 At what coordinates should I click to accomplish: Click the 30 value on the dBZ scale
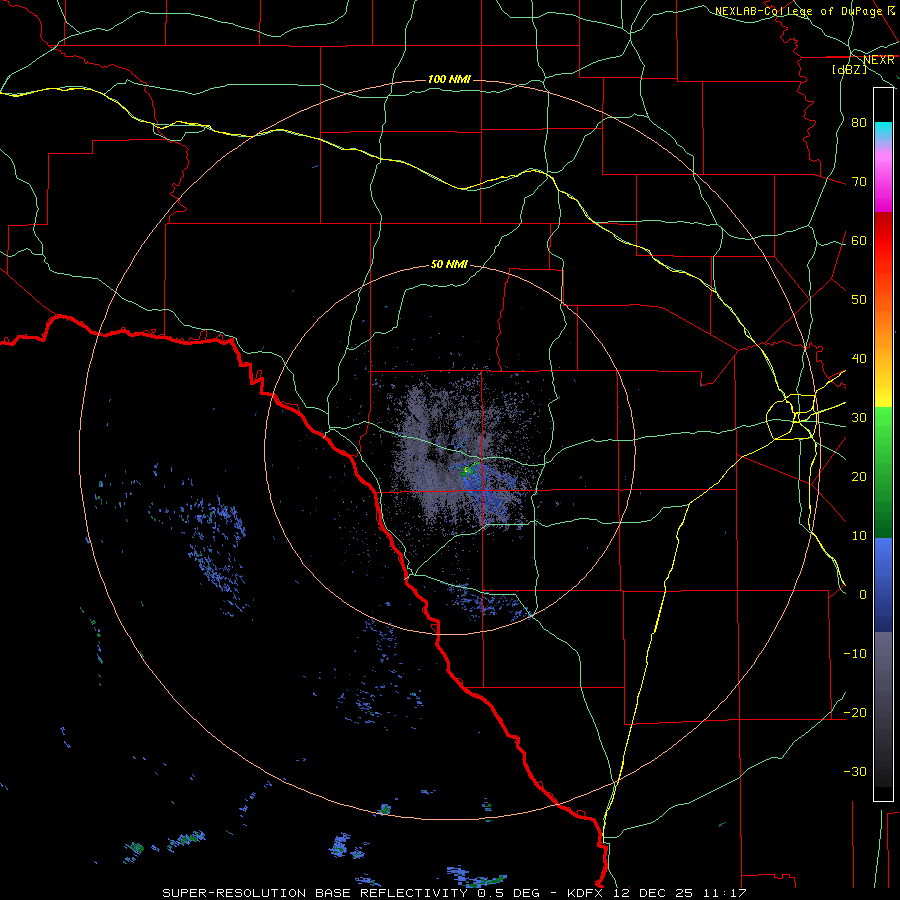point(859,418)
